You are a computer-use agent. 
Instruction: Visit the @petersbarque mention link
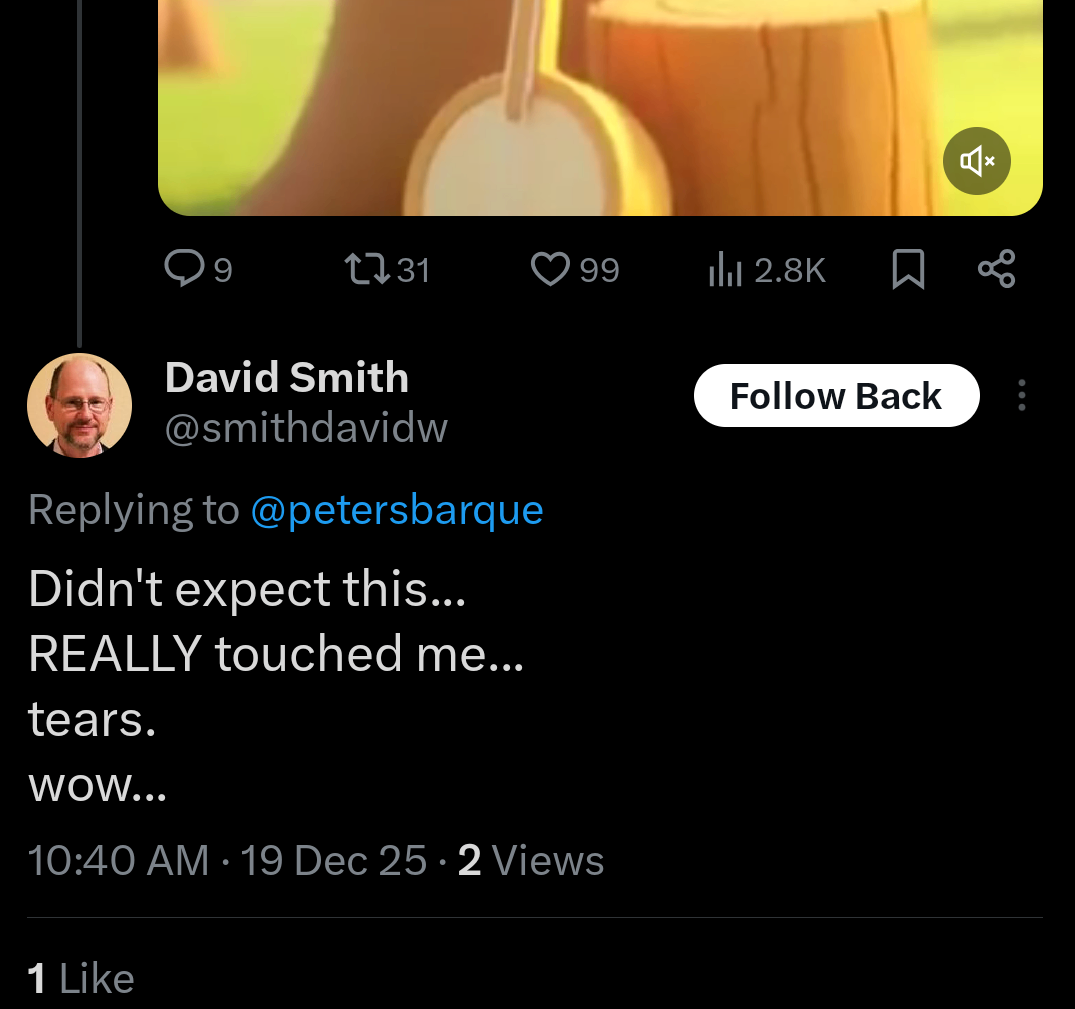[396, 510]
